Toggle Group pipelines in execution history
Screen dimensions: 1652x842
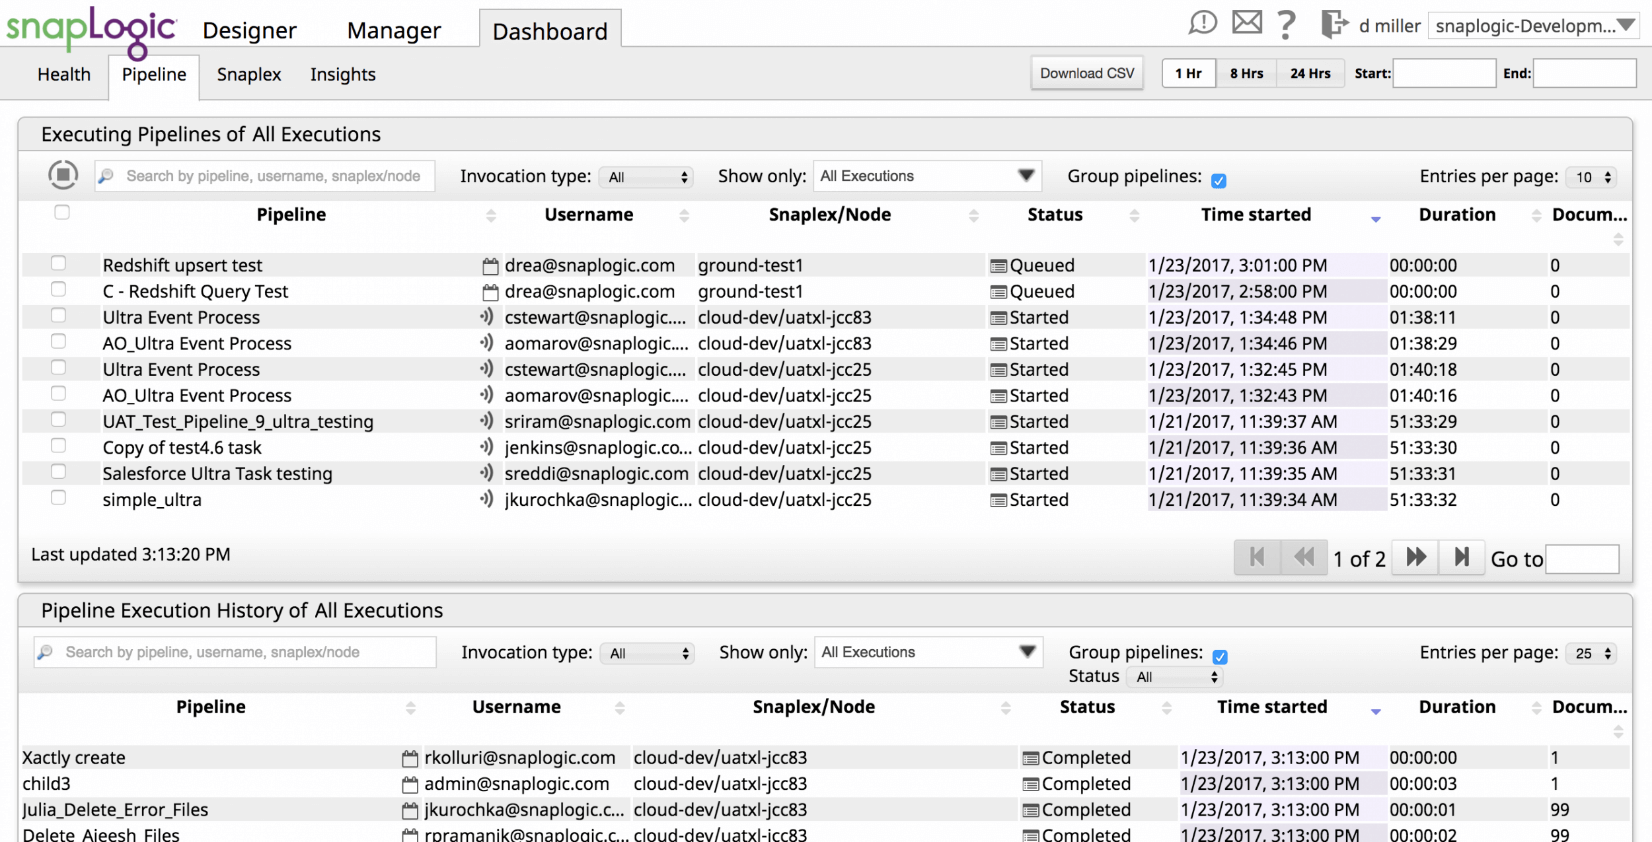1220,657
